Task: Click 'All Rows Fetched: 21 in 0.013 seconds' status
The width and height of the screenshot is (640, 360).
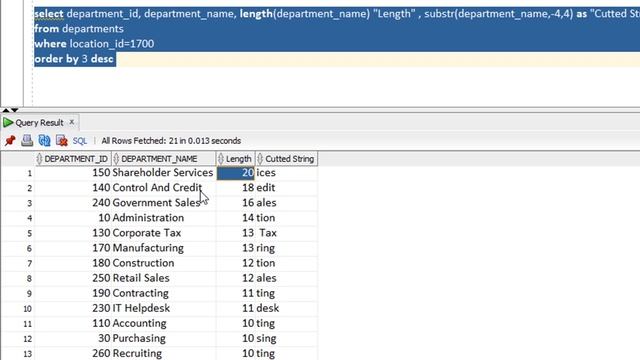Action: click(171, 141)
